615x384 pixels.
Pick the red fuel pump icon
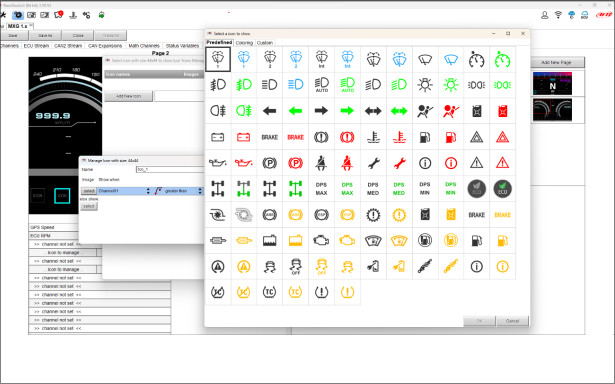(x=451, y=137)
